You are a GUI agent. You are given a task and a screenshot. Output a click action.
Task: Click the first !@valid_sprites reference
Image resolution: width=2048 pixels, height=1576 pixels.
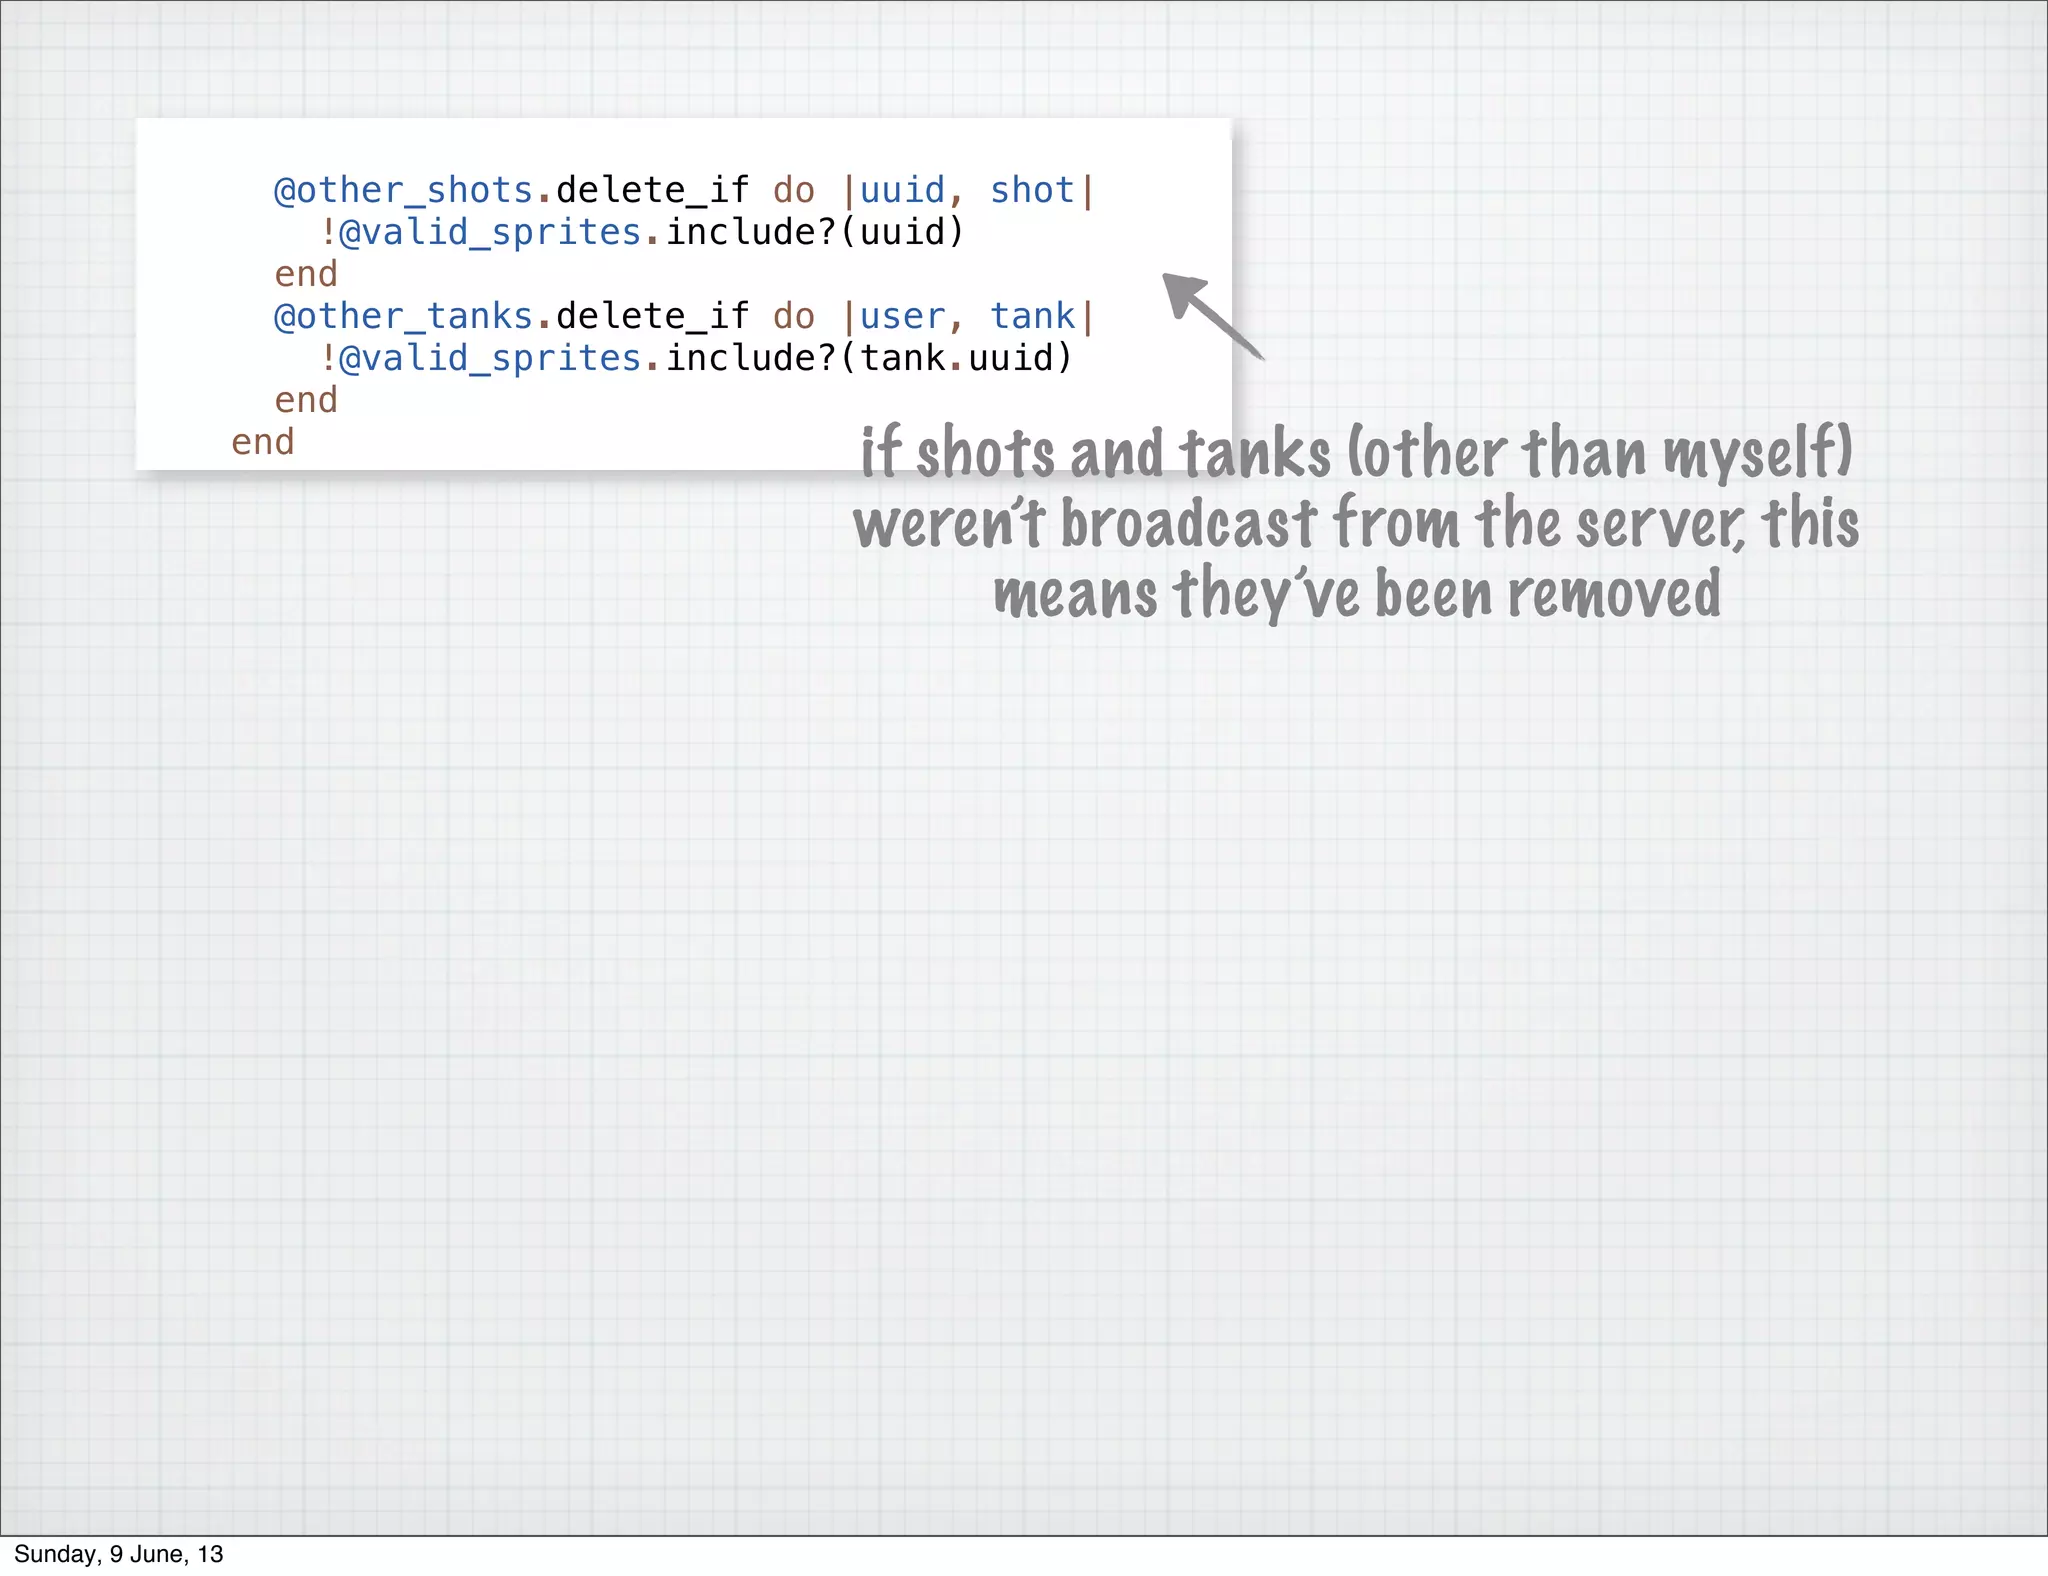click(x=480, y=232)
